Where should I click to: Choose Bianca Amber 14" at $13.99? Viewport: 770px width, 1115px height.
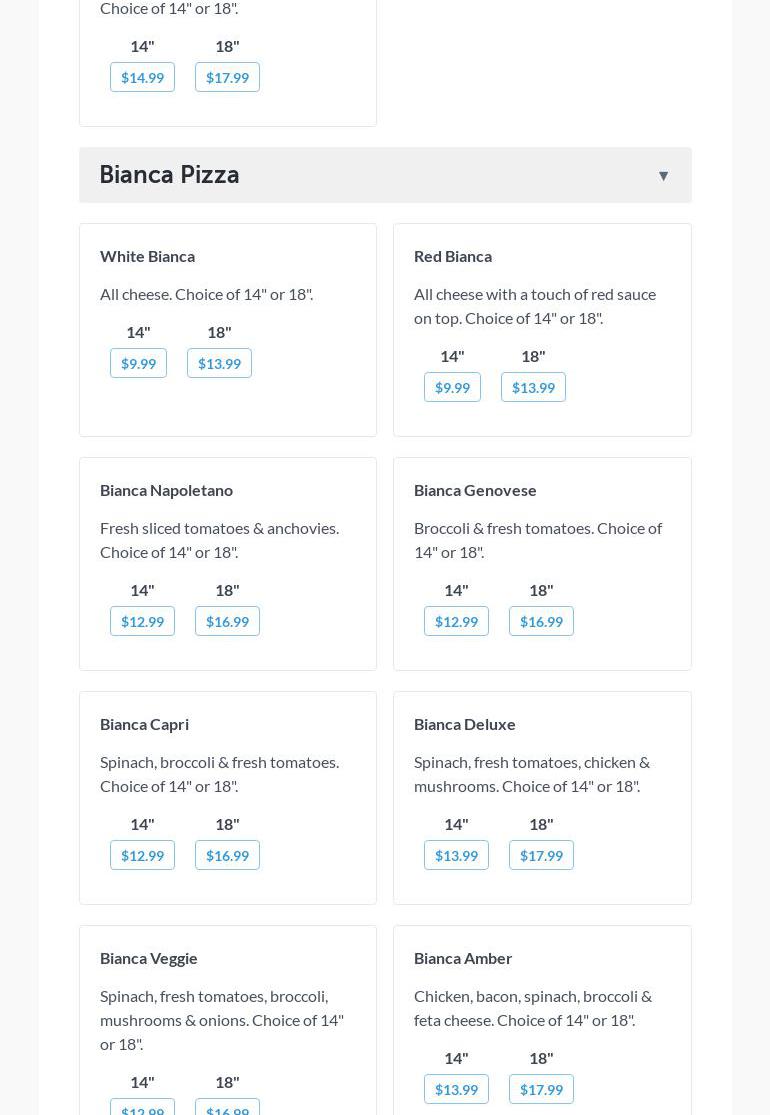pyautogui.click(x=456, y=1089)
